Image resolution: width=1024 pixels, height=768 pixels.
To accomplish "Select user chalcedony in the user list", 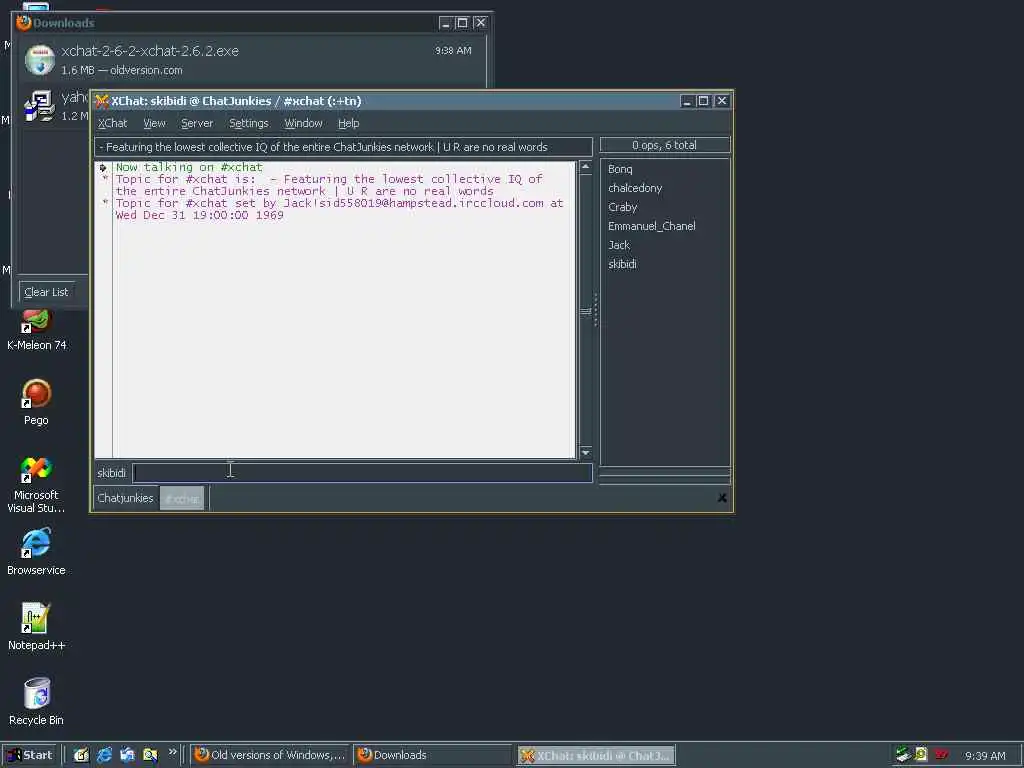I will point(635,188).
